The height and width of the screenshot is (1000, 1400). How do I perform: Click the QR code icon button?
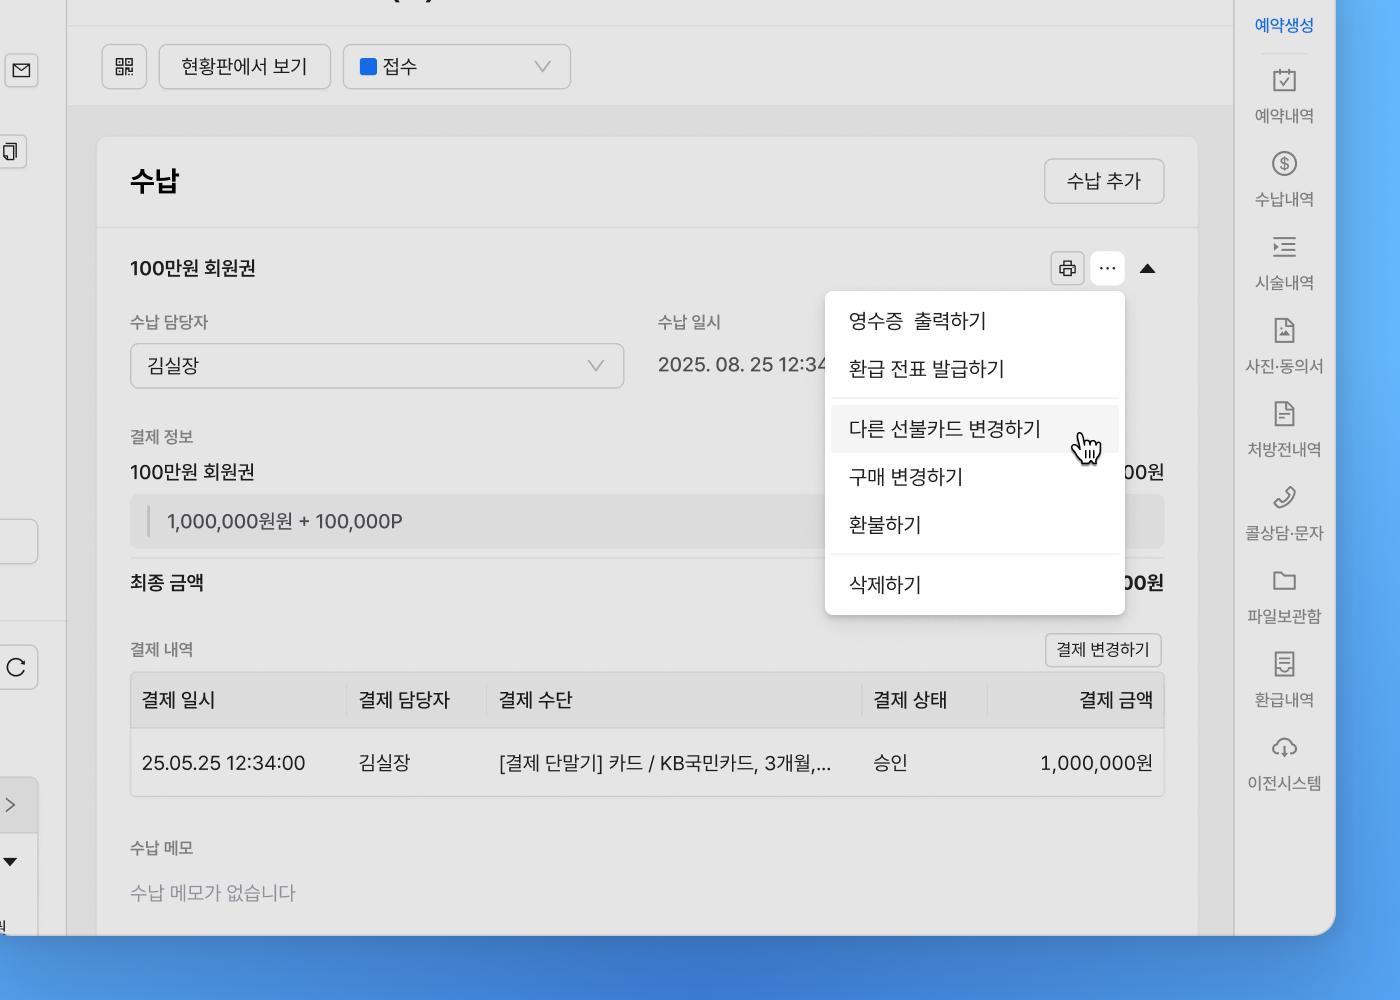pos(124,67)
